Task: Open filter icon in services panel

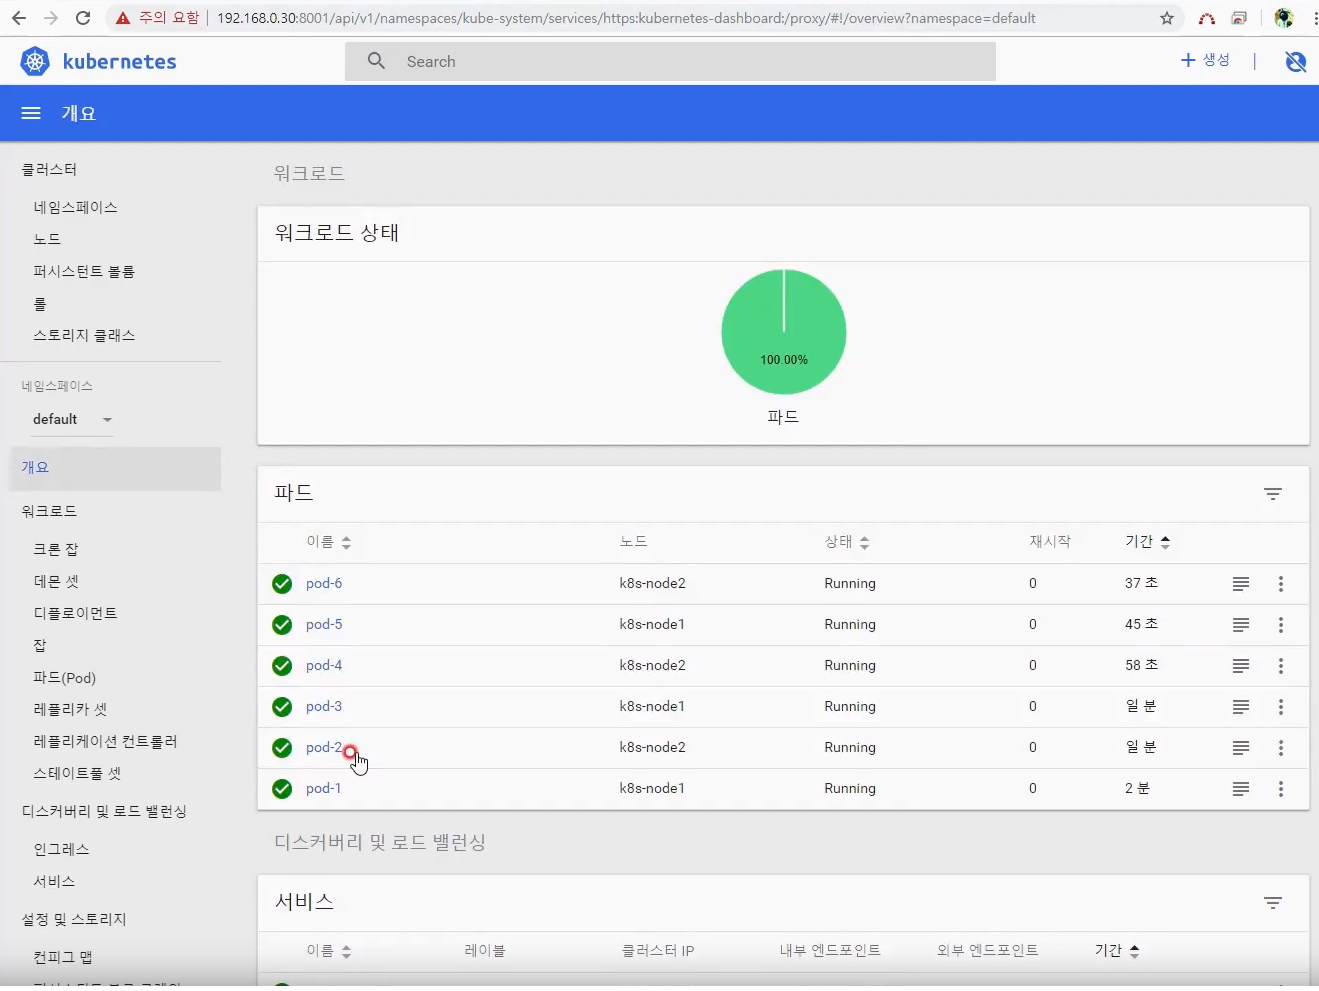Action: pos(1272,902)
